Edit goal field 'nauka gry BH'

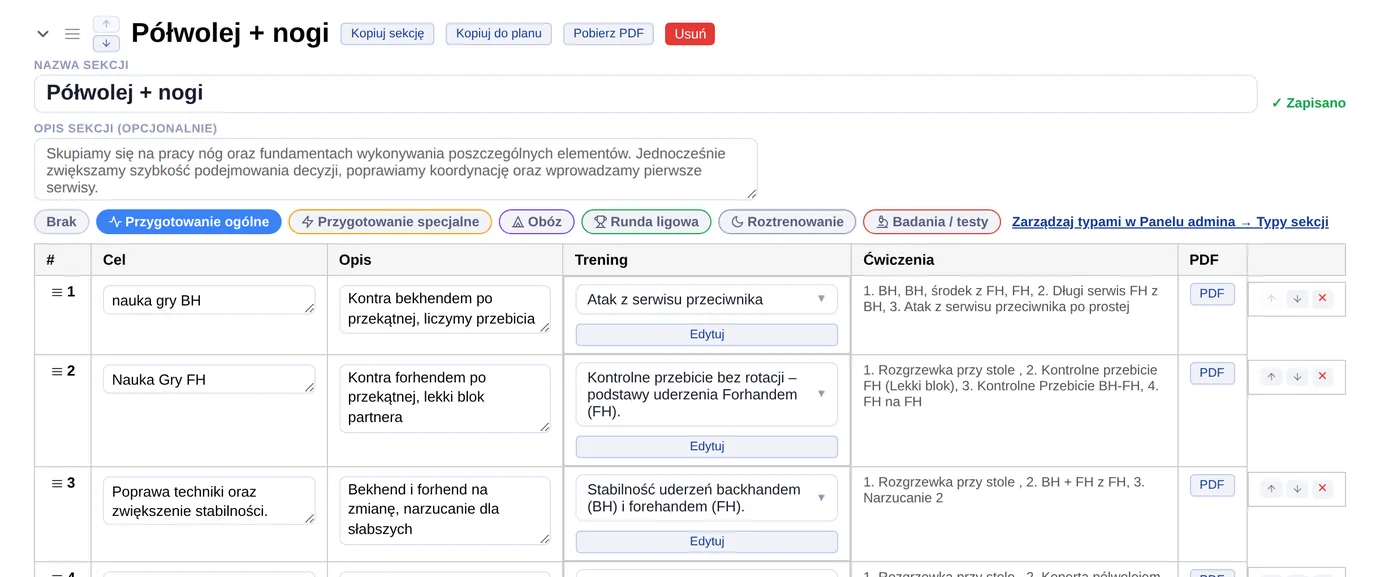pyautogui.click(x=209, y=300)
